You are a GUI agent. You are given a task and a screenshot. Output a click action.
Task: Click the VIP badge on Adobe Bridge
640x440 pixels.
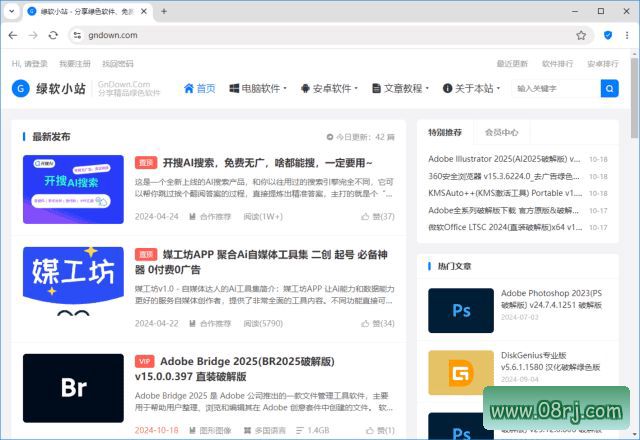(x=144, y=361)
